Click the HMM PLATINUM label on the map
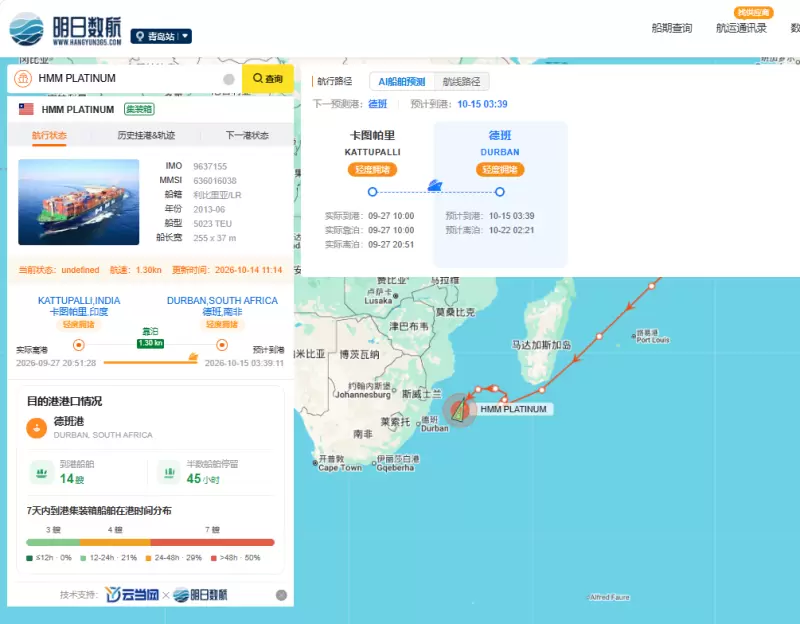This screenshot has width=800, height=624. coord(514,409)
